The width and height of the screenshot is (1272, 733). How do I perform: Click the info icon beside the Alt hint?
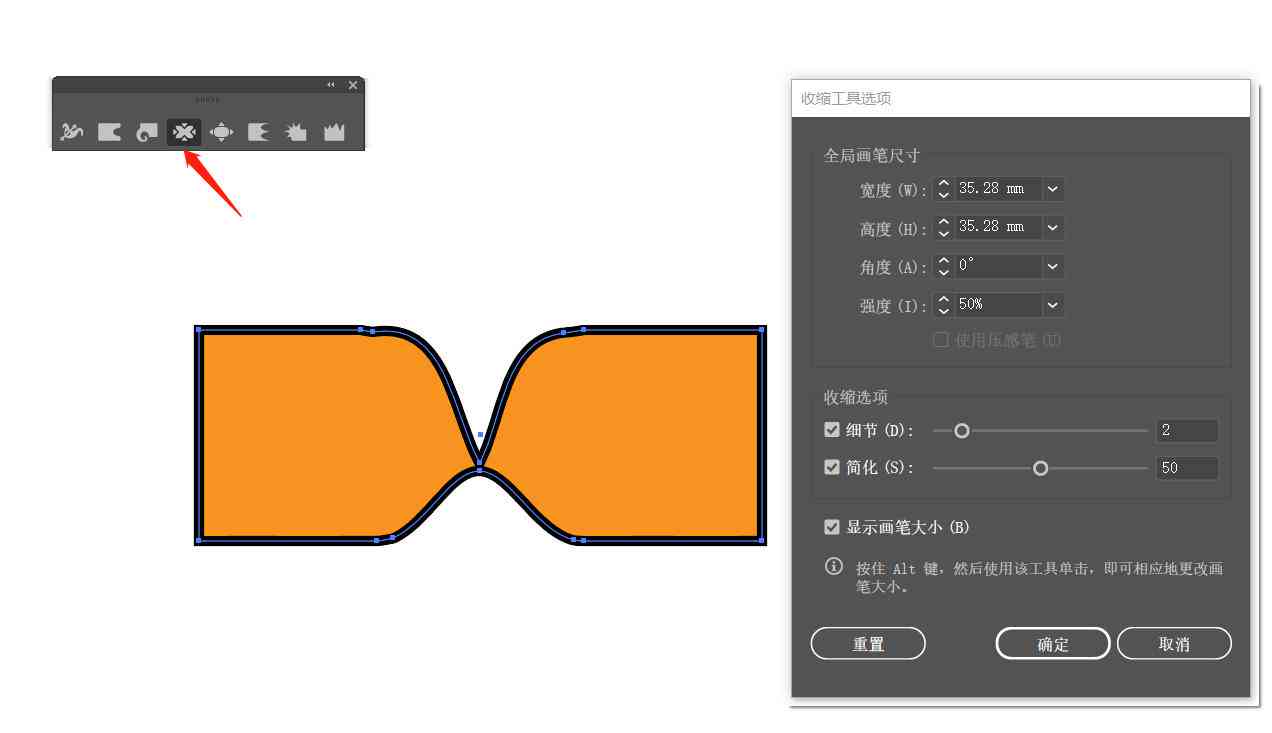[833, 567]
